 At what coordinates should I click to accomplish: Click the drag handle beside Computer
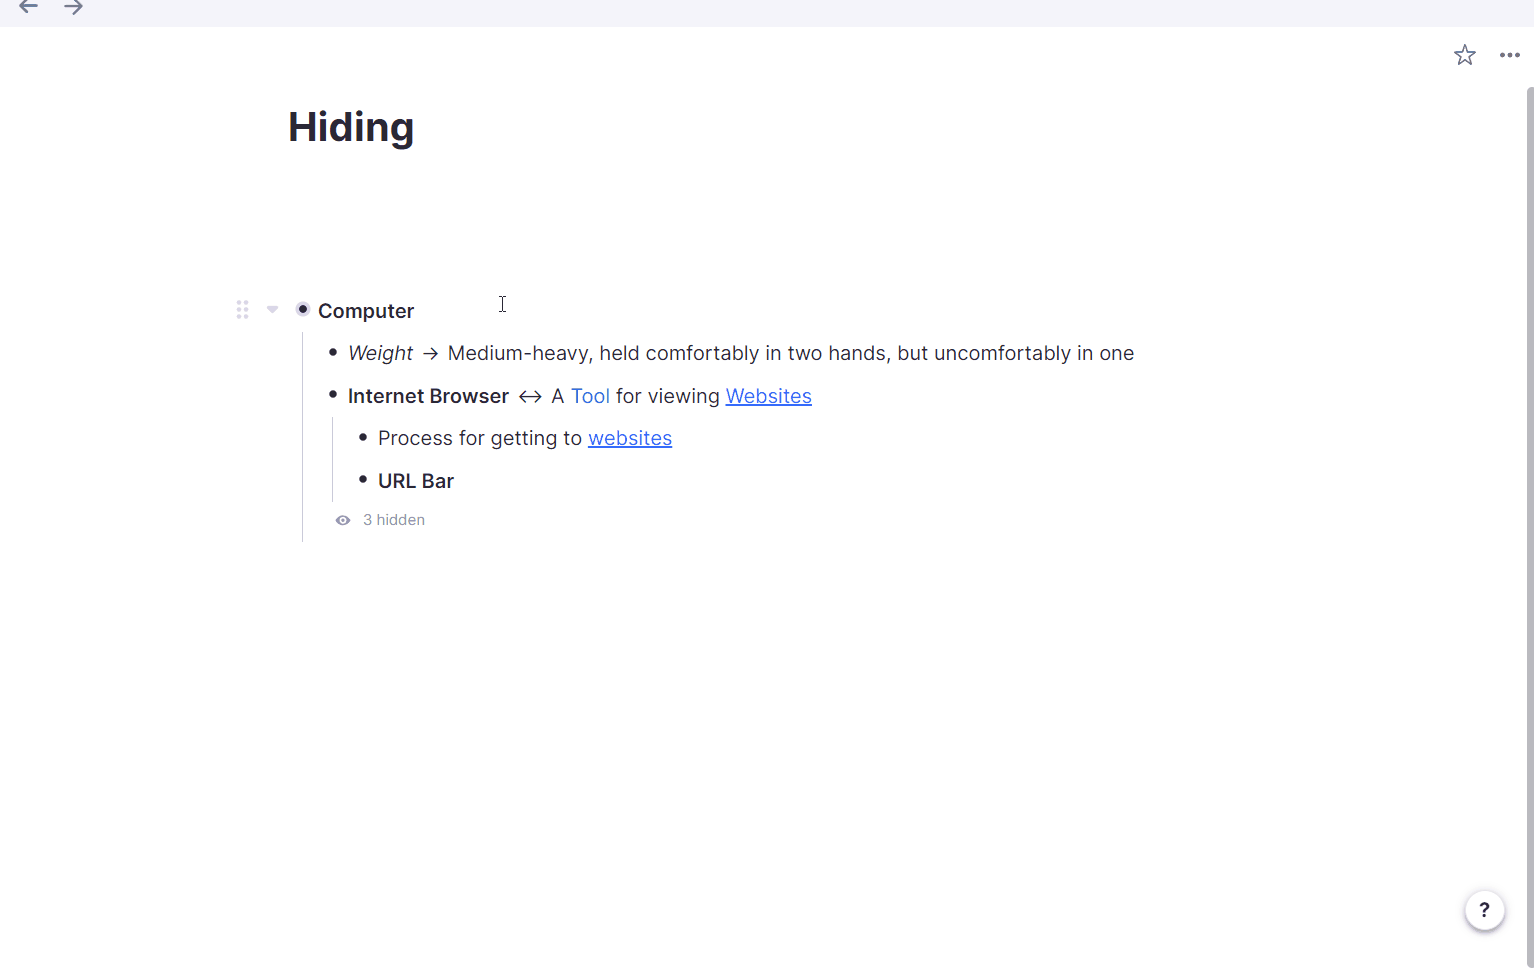(242, 310)
